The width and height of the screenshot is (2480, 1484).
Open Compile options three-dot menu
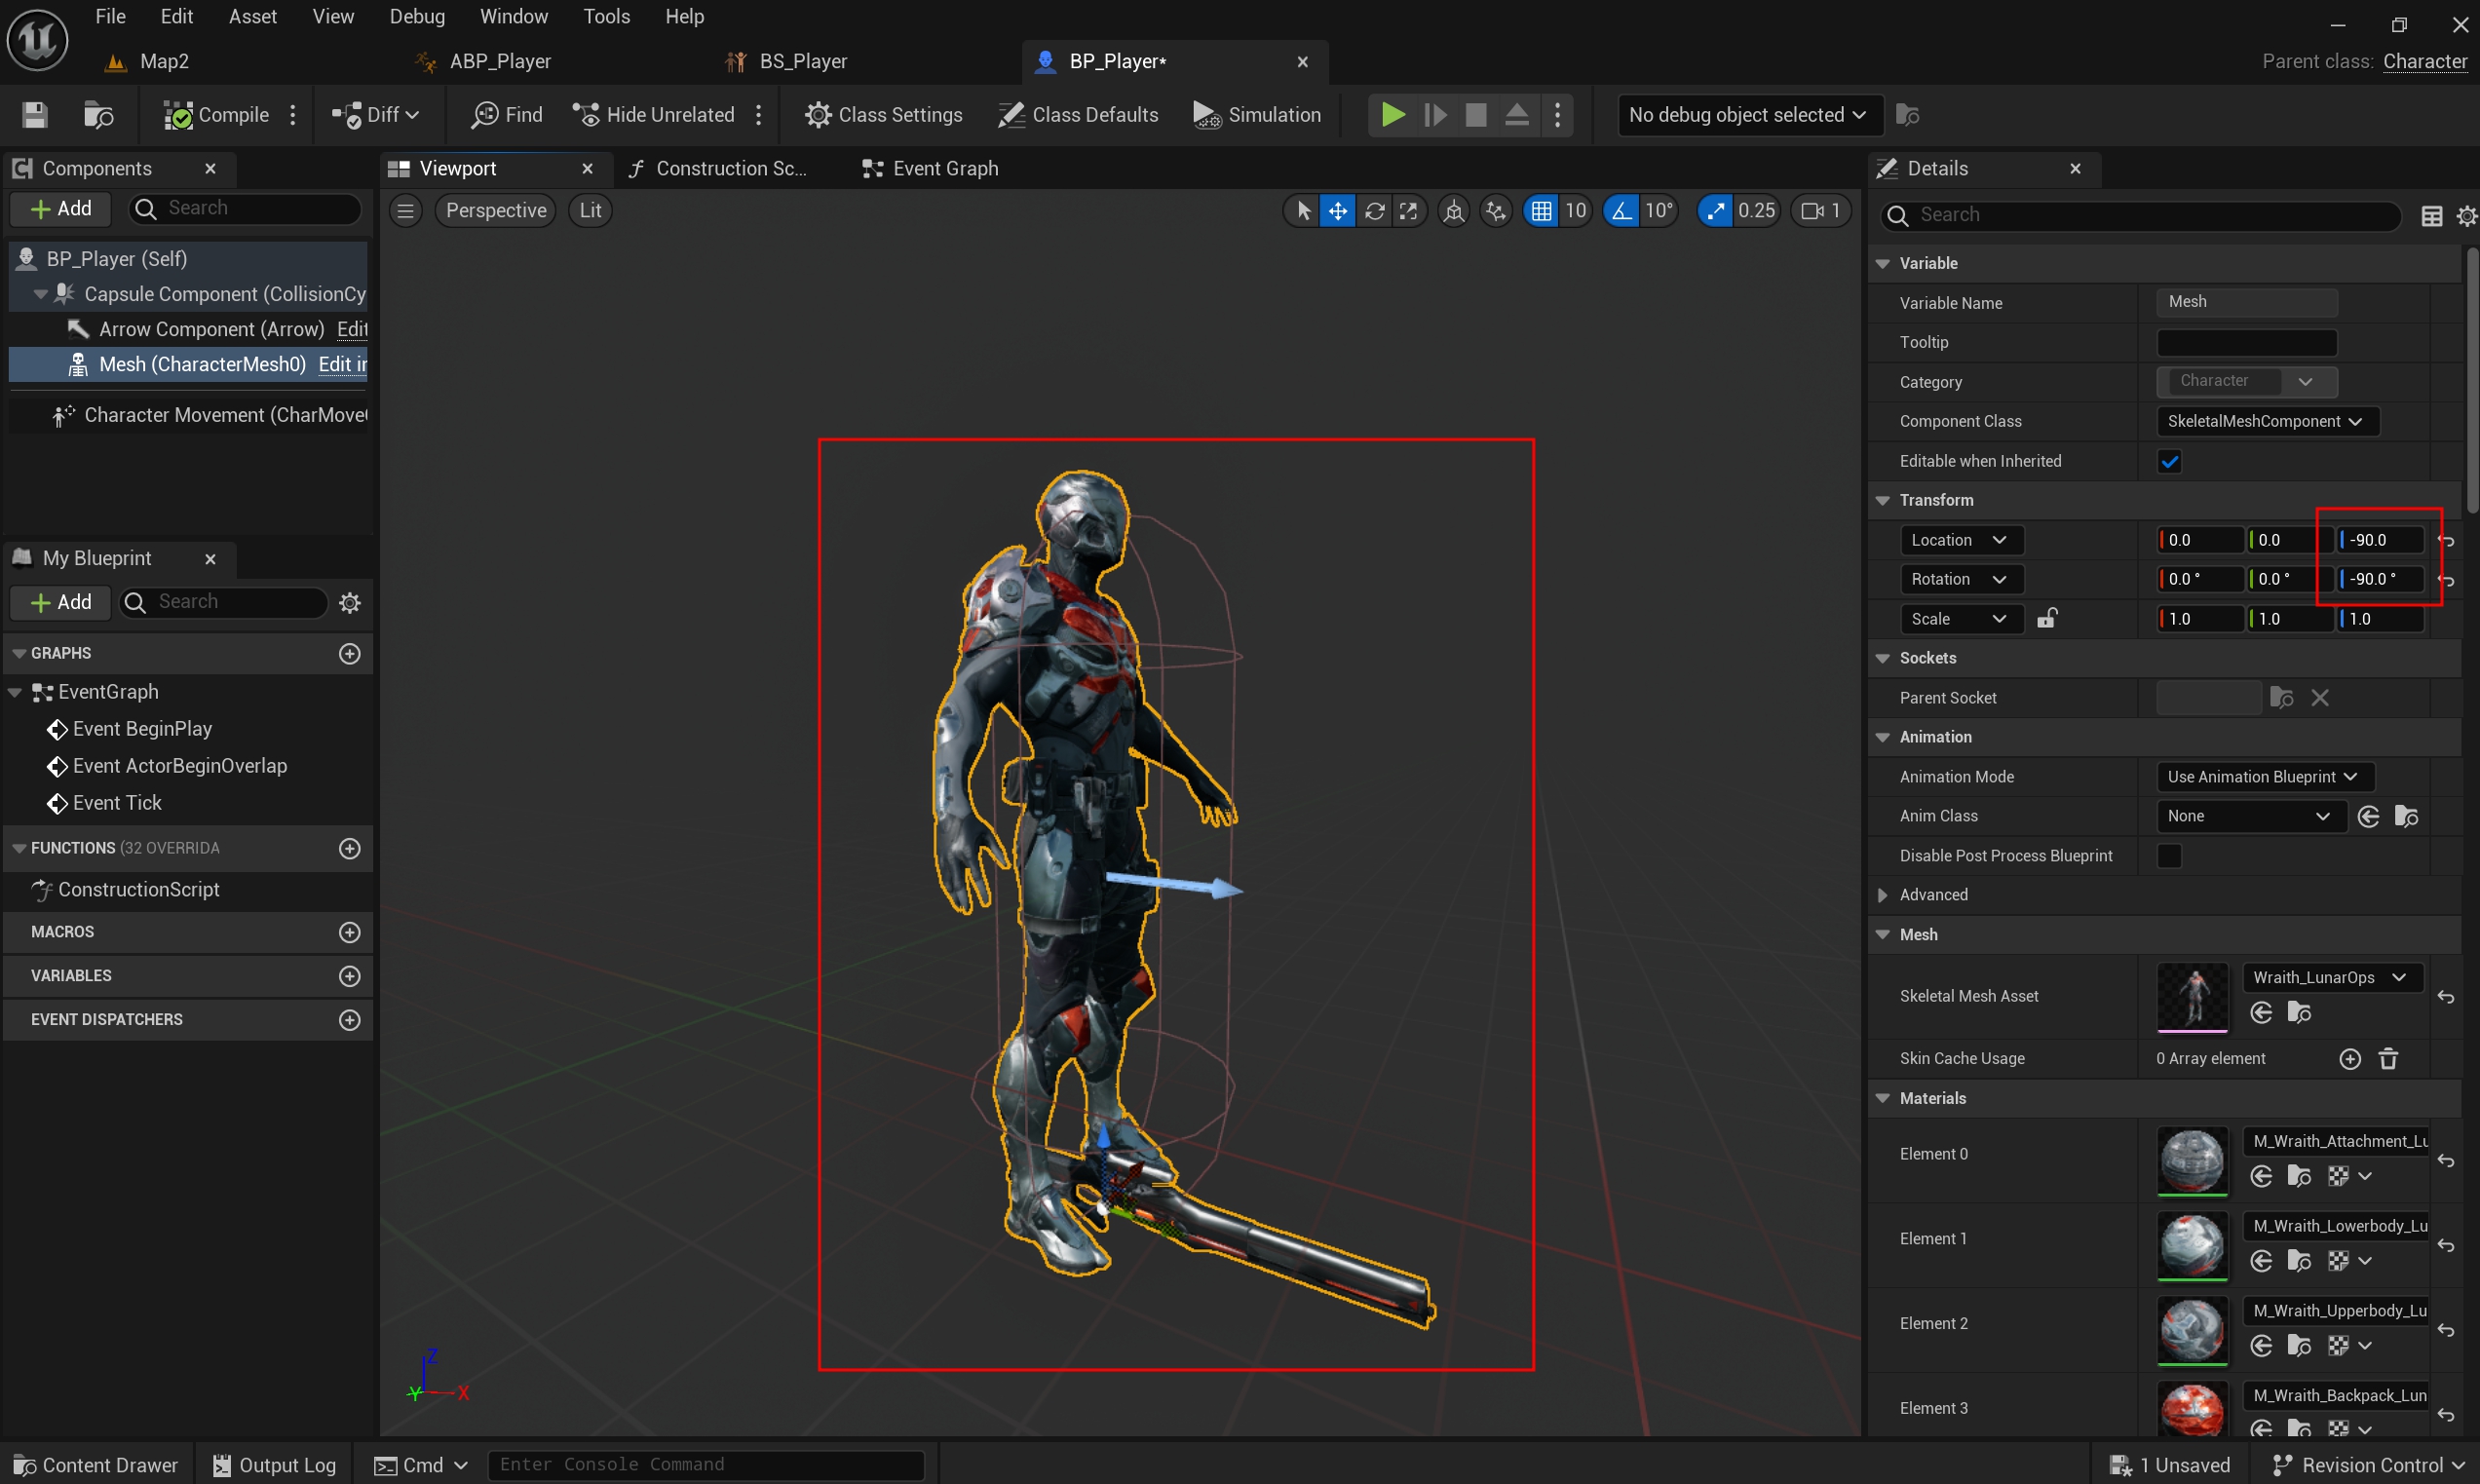tap(293, 115)
